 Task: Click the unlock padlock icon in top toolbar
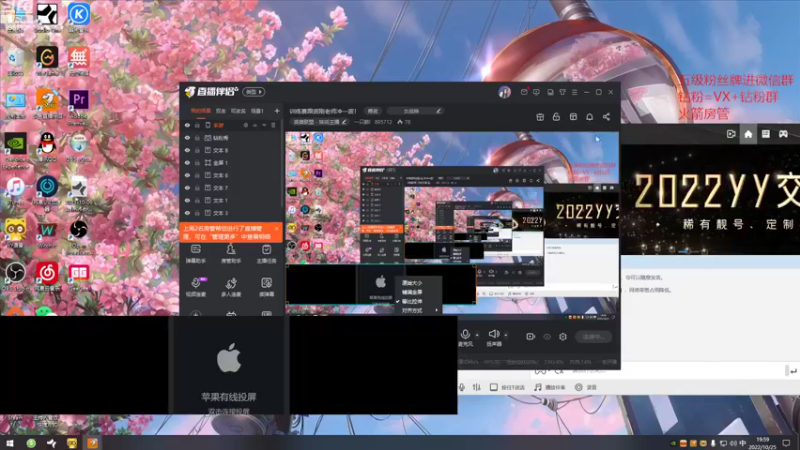pos(556,117)
